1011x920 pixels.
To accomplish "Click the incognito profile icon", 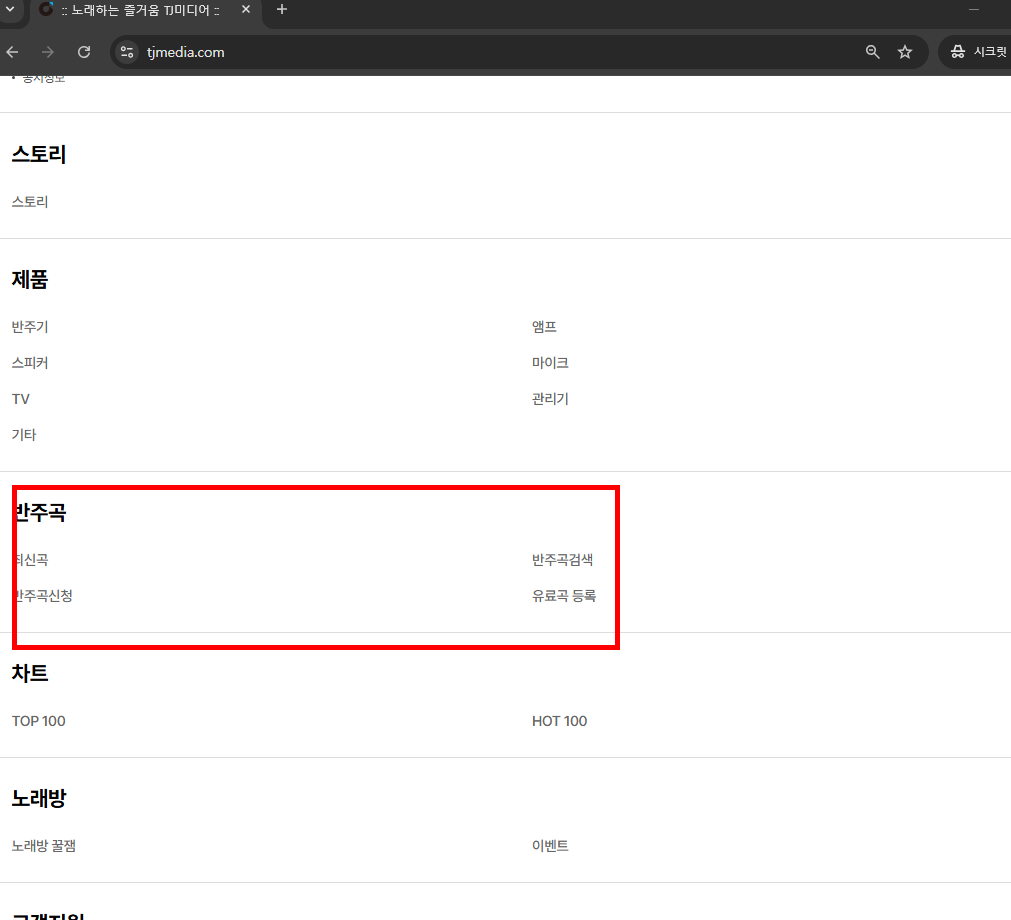I will [x=958, y=51].
